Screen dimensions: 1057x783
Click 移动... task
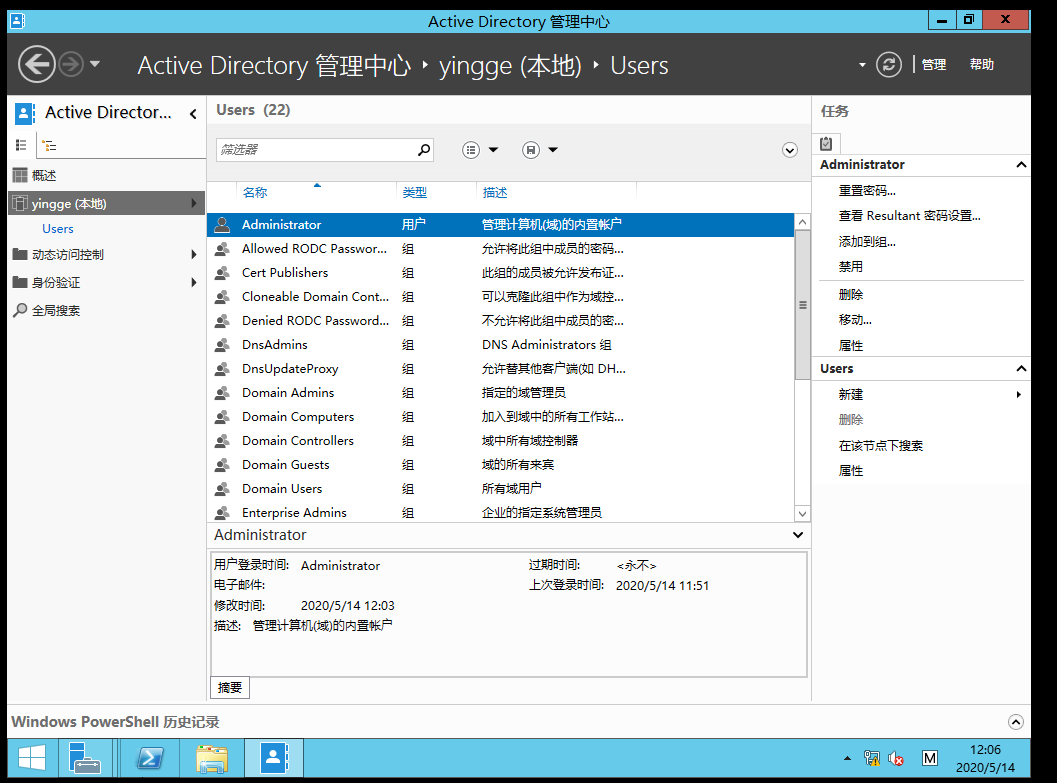tap(855, 320)
